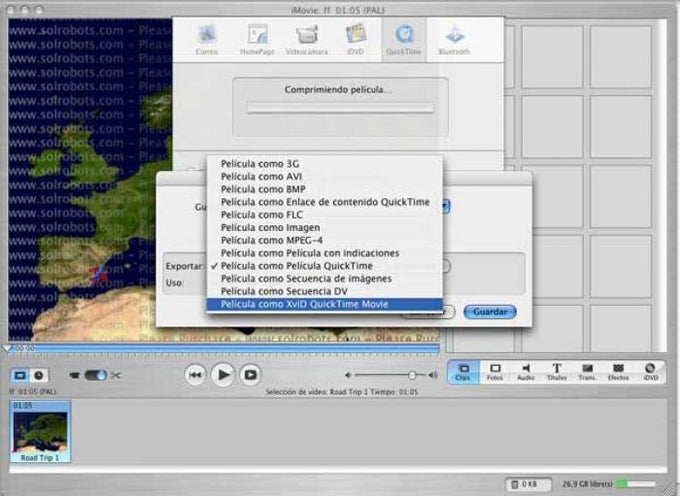Click the free disk space indicator
This screenshot has height=496, width=680.
(x=608, y=484)
